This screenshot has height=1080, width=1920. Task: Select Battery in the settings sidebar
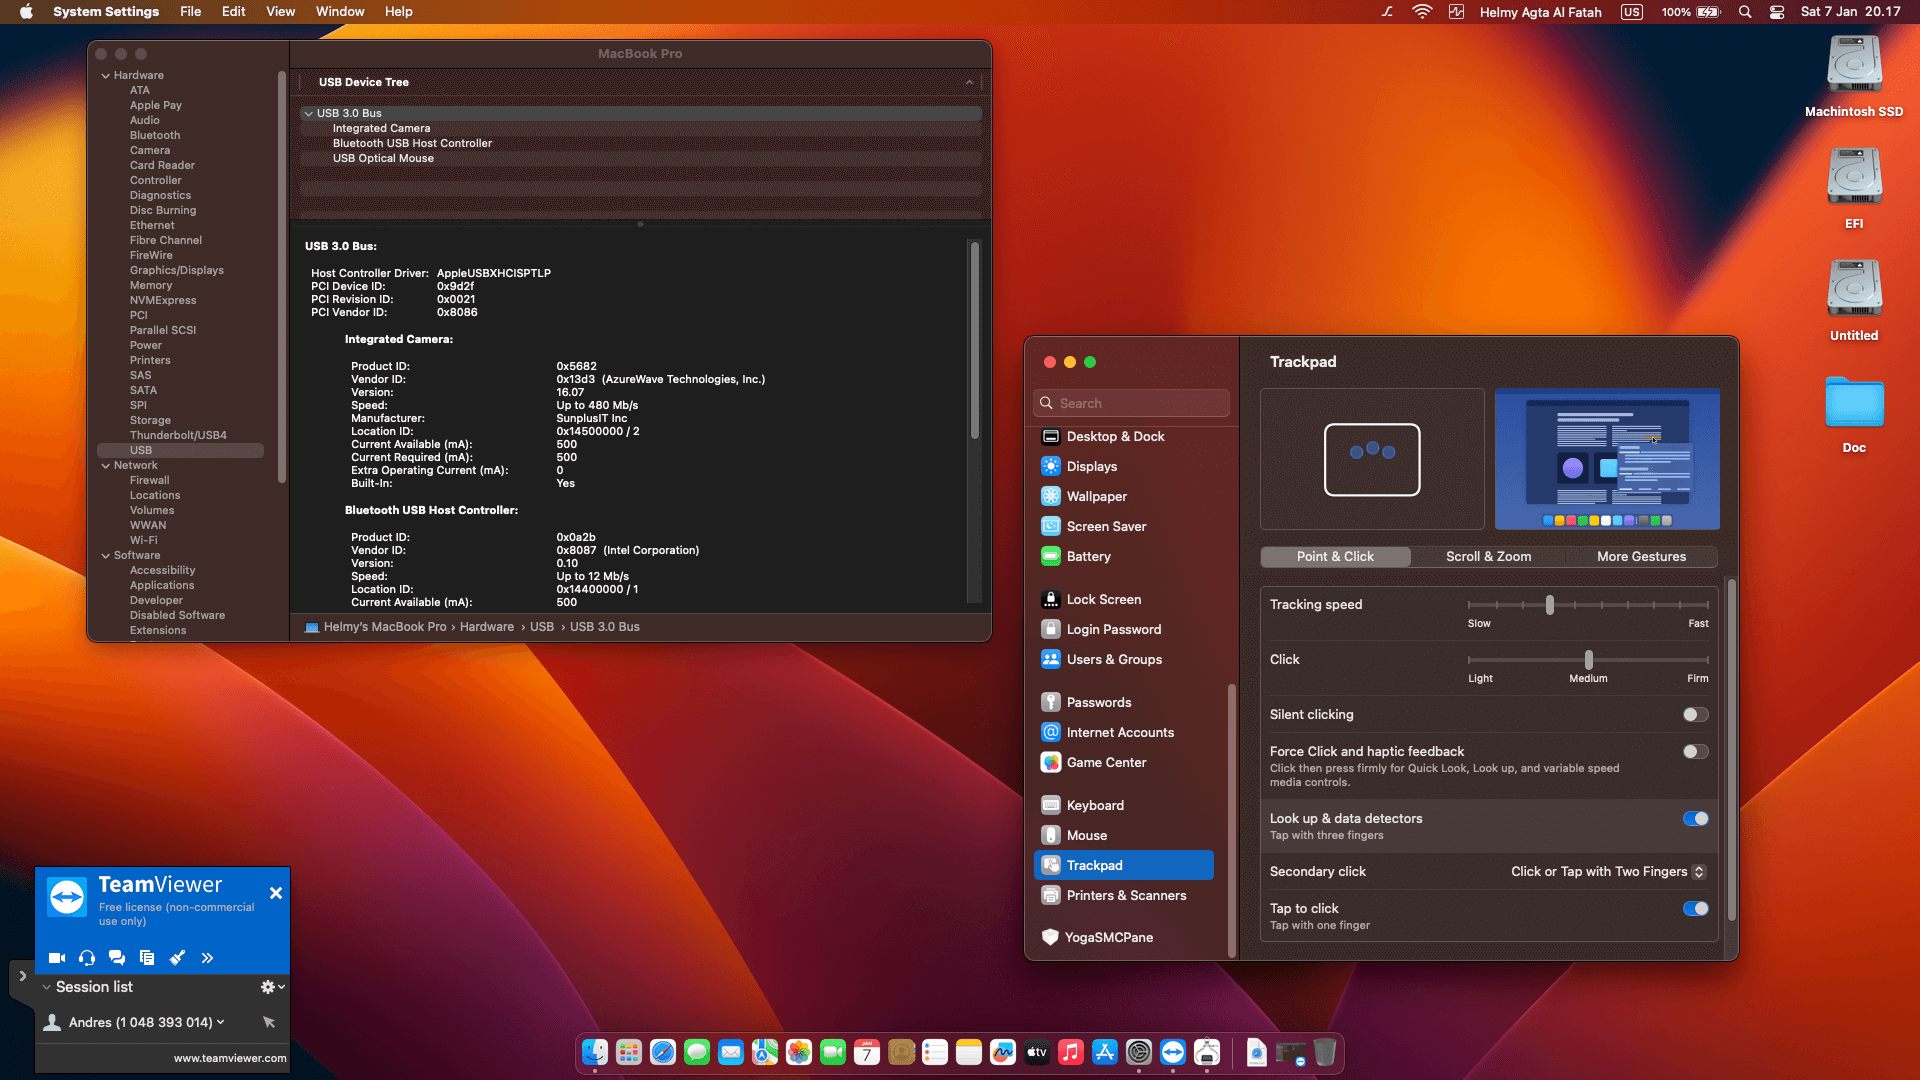click(x=1088, y=556)
